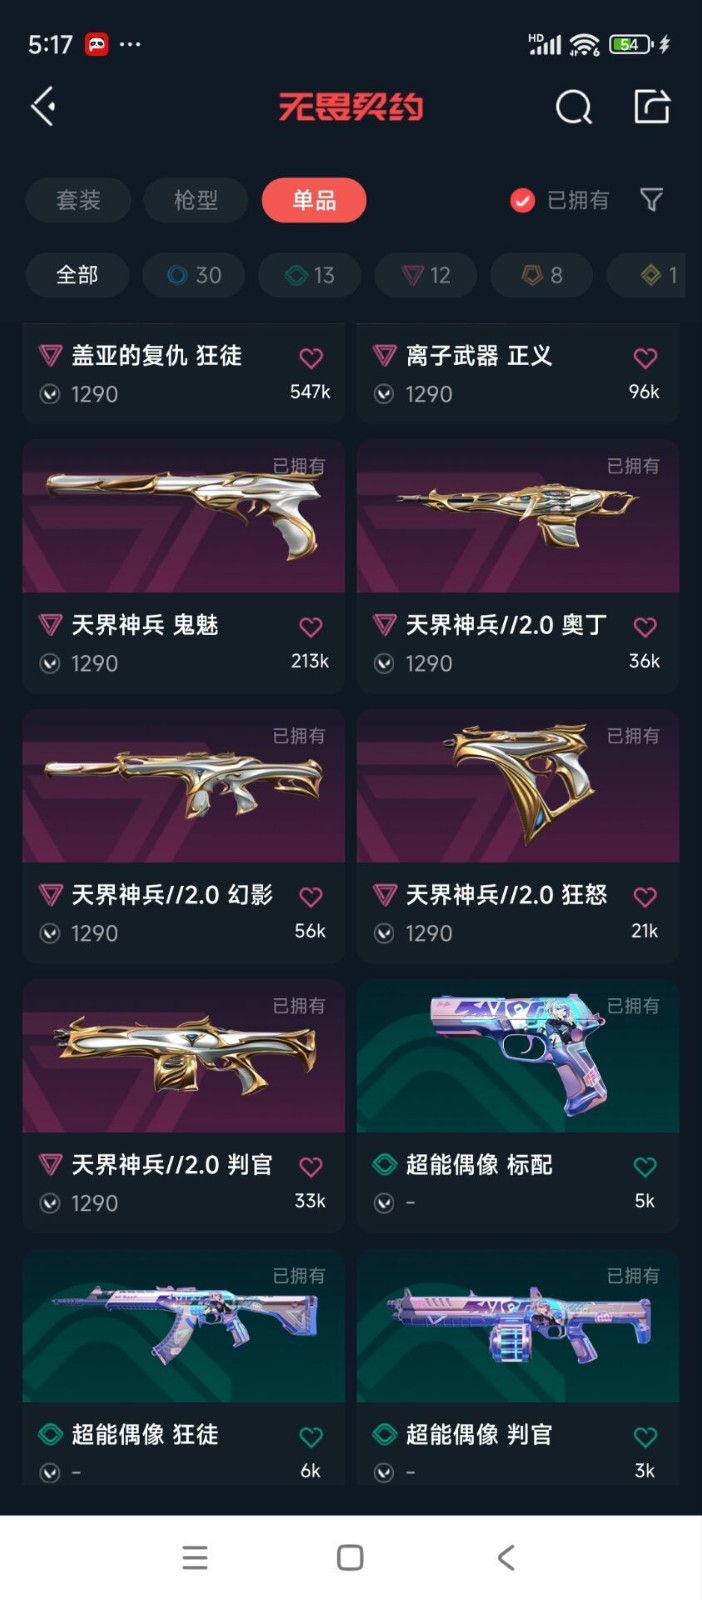Switch to the 套装 tab

tap(78, 200)
